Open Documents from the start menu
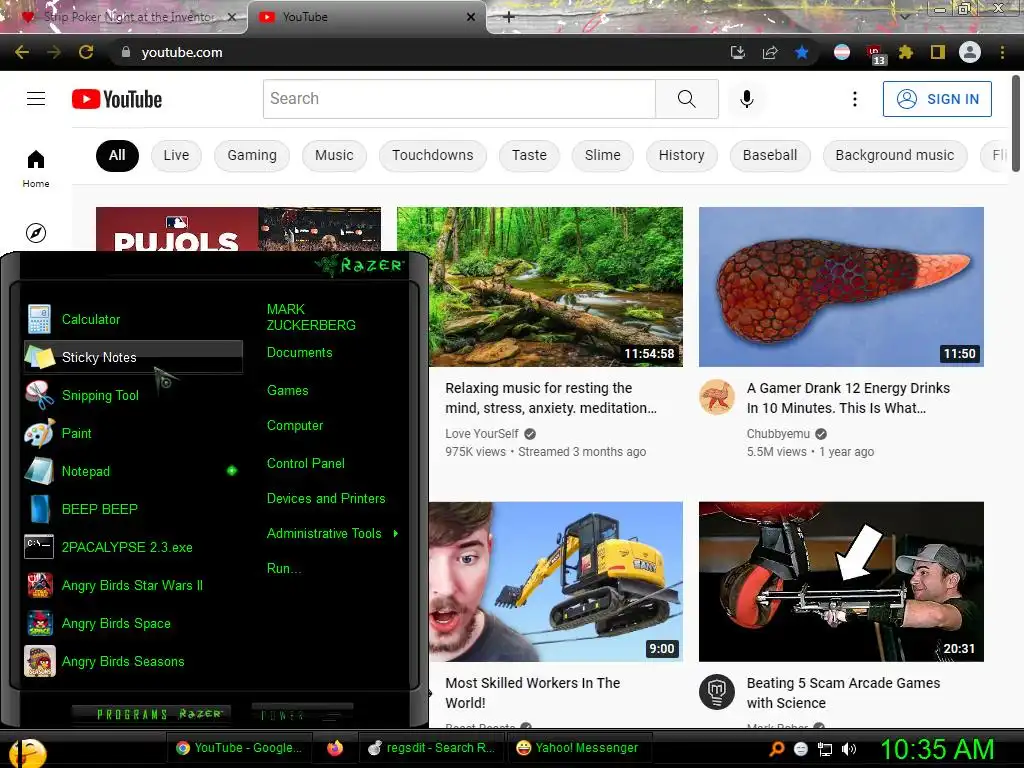The image size is (1024, 768). coord(300,353)
